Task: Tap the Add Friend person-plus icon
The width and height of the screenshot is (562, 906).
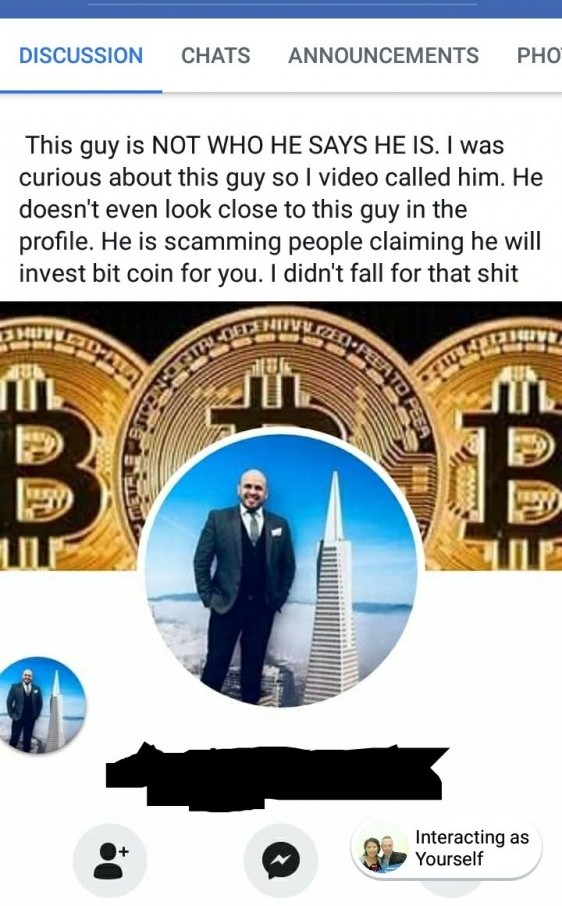Action: click(109, 860)
